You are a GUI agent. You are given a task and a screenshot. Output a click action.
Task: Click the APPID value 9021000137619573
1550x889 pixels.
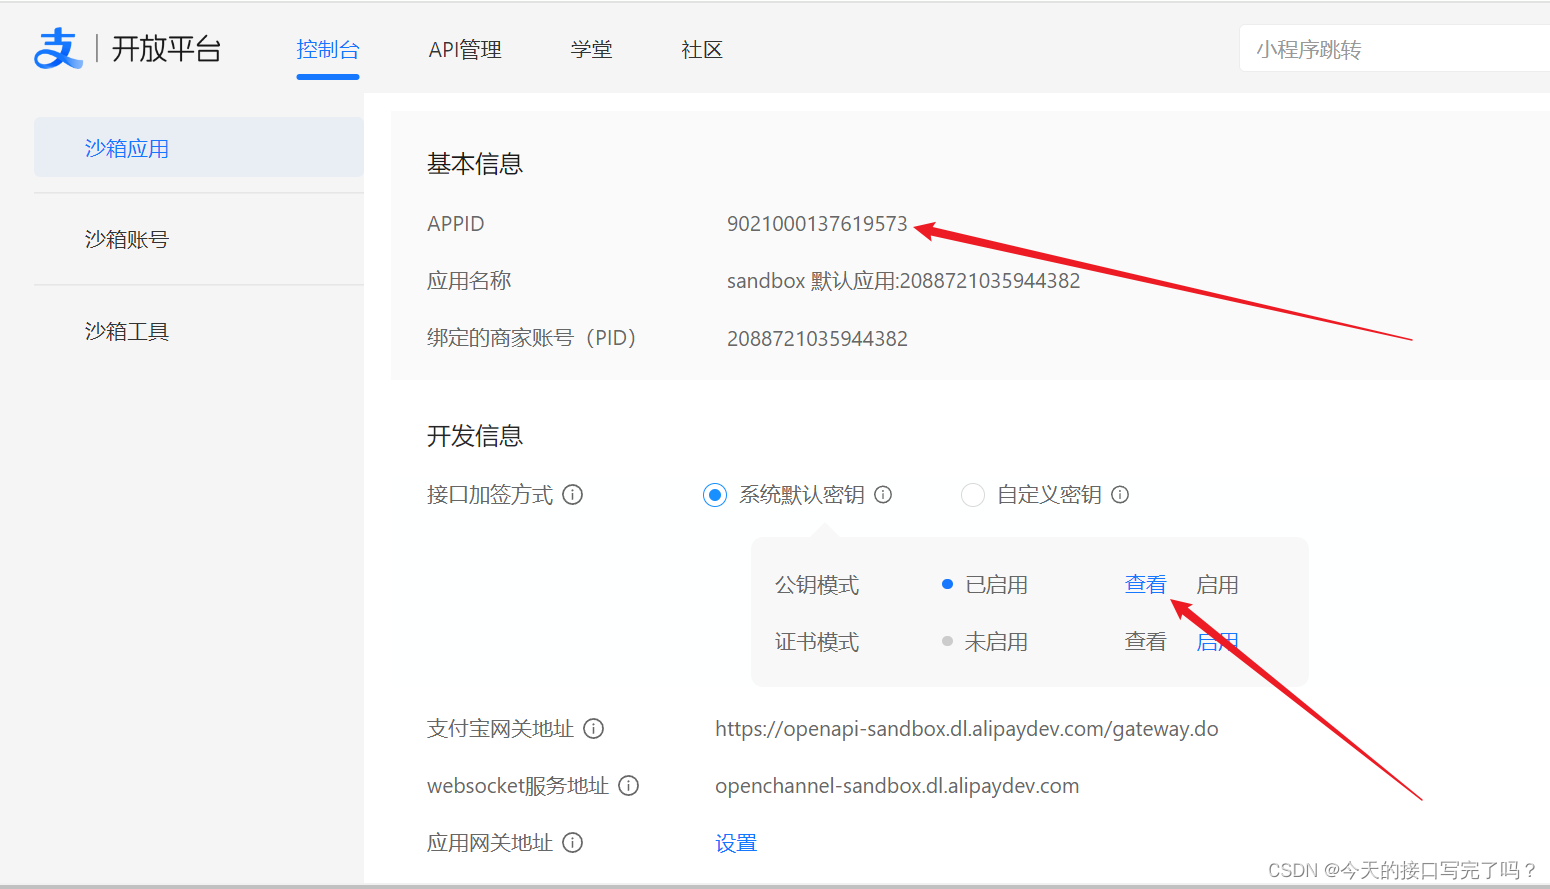(817, 223)
